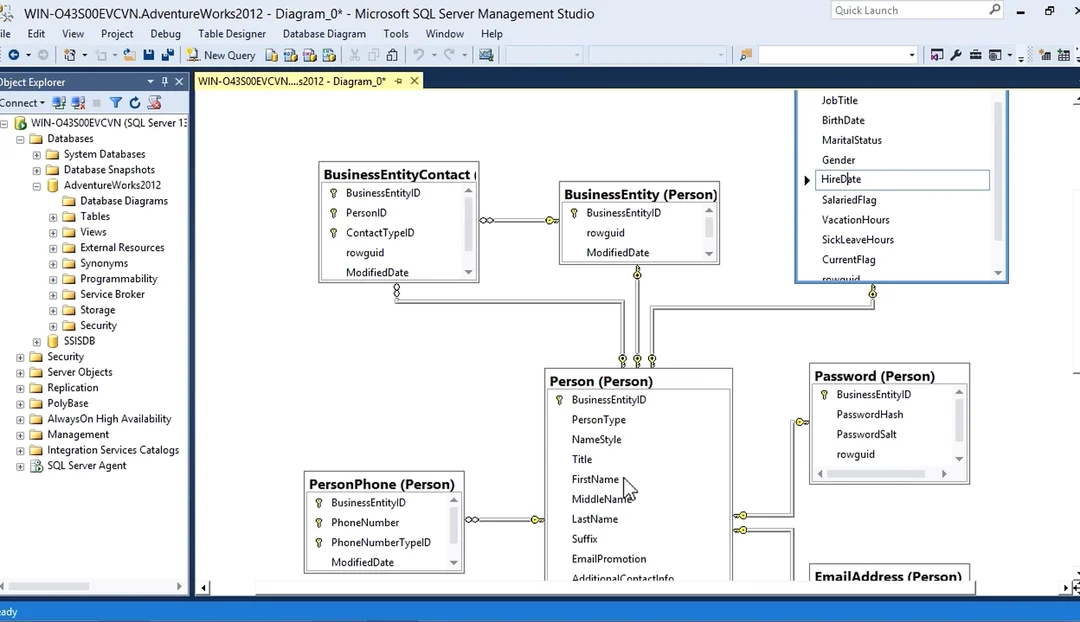This screenshot has width=1080, height=622.
Task: Click the New Table diagram toolbar icon
Action: click(x=1044, y=55)
